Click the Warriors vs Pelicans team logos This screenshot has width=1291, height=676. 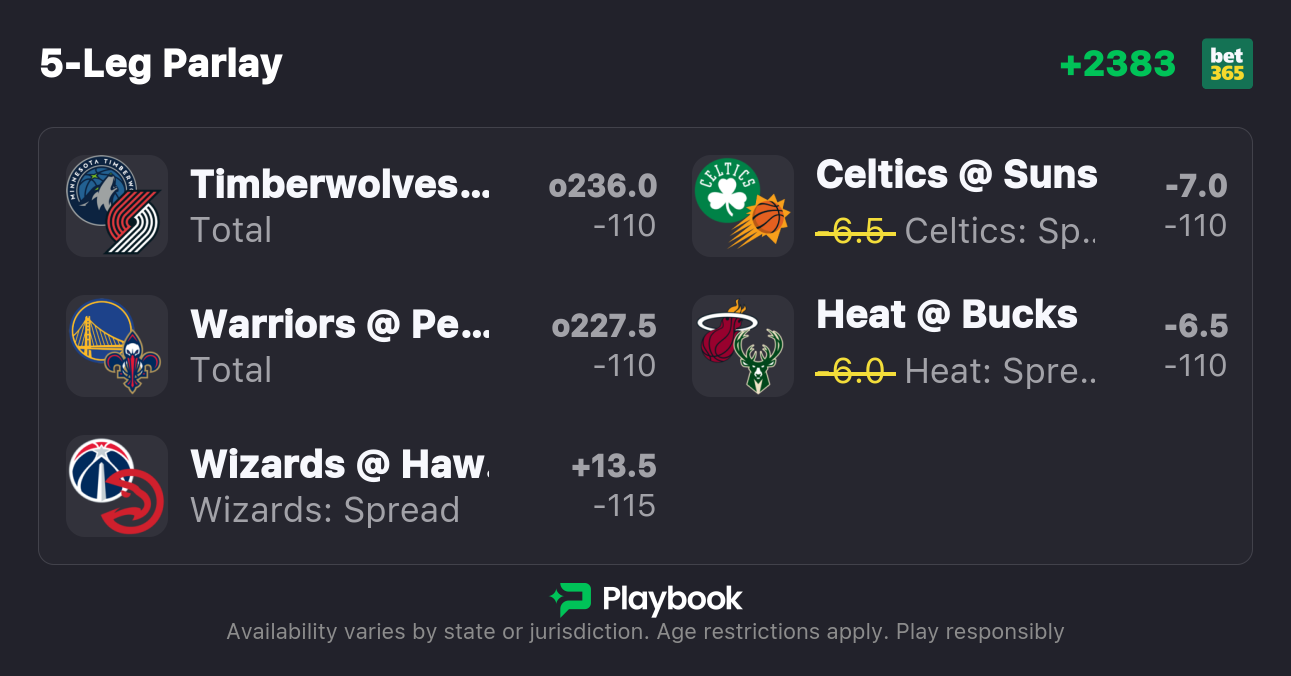click(x=116, y=346)
